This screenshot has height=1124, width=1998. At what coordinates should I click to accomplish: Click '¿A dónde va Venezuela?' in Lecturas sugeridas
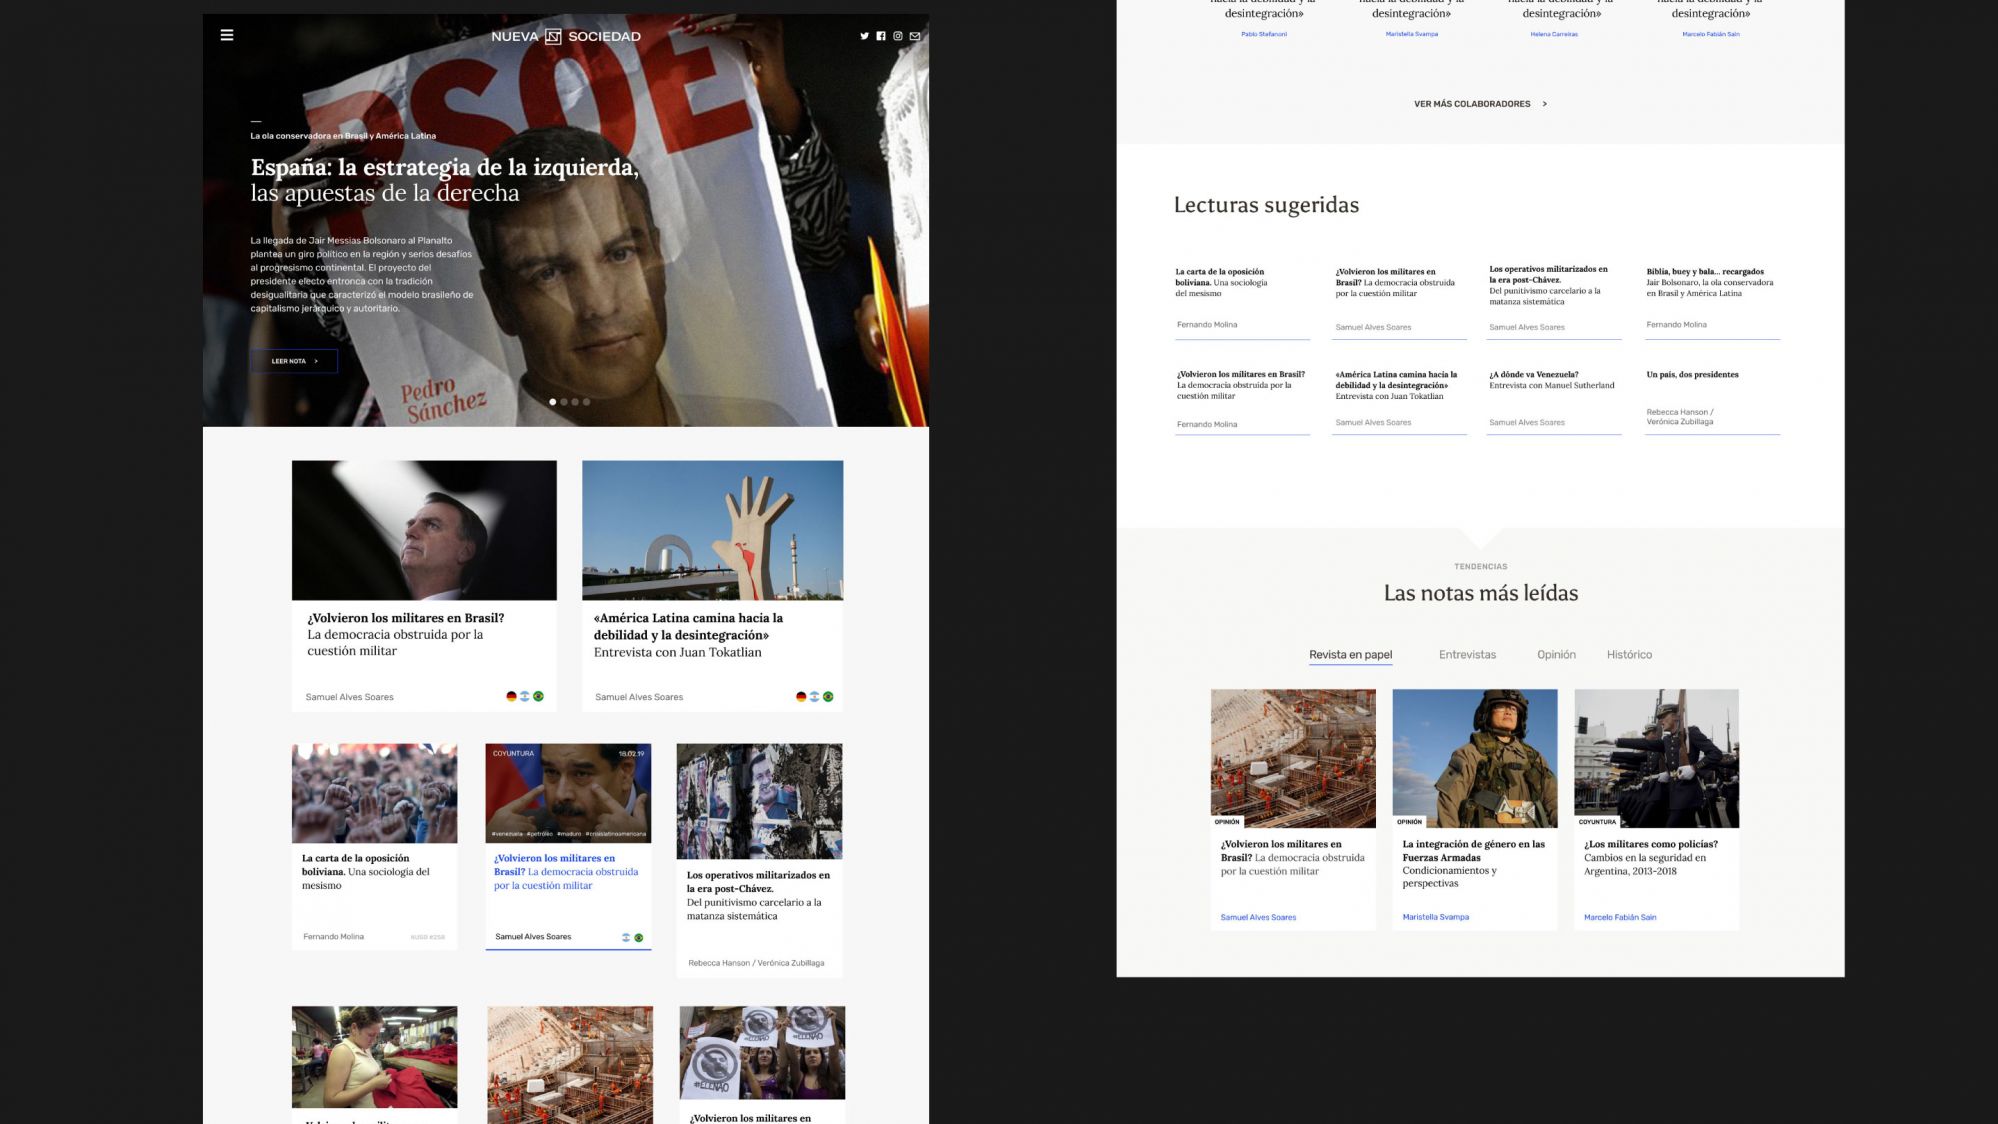pos(1533,375)
